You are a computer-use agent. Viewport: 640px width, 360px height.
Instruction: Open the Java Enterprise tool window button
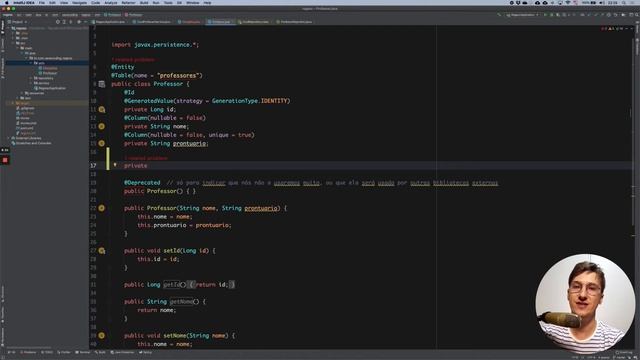(122, 352)
